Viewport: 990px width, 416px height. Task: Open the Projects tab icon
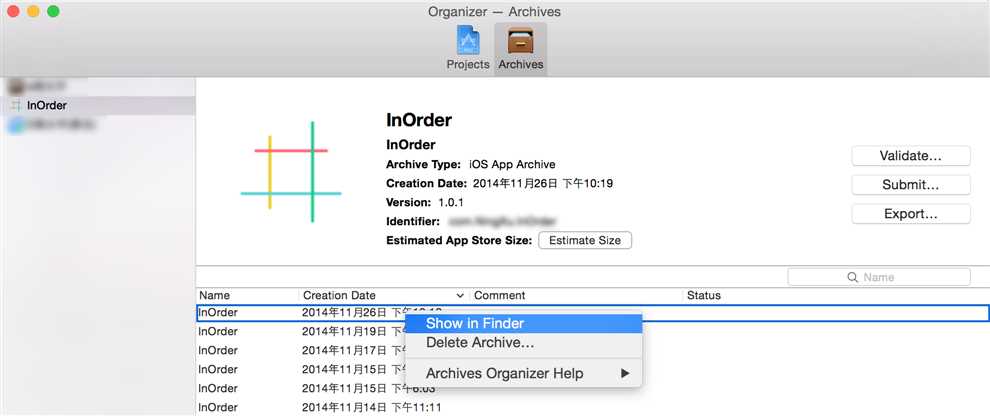pos(468,47)
